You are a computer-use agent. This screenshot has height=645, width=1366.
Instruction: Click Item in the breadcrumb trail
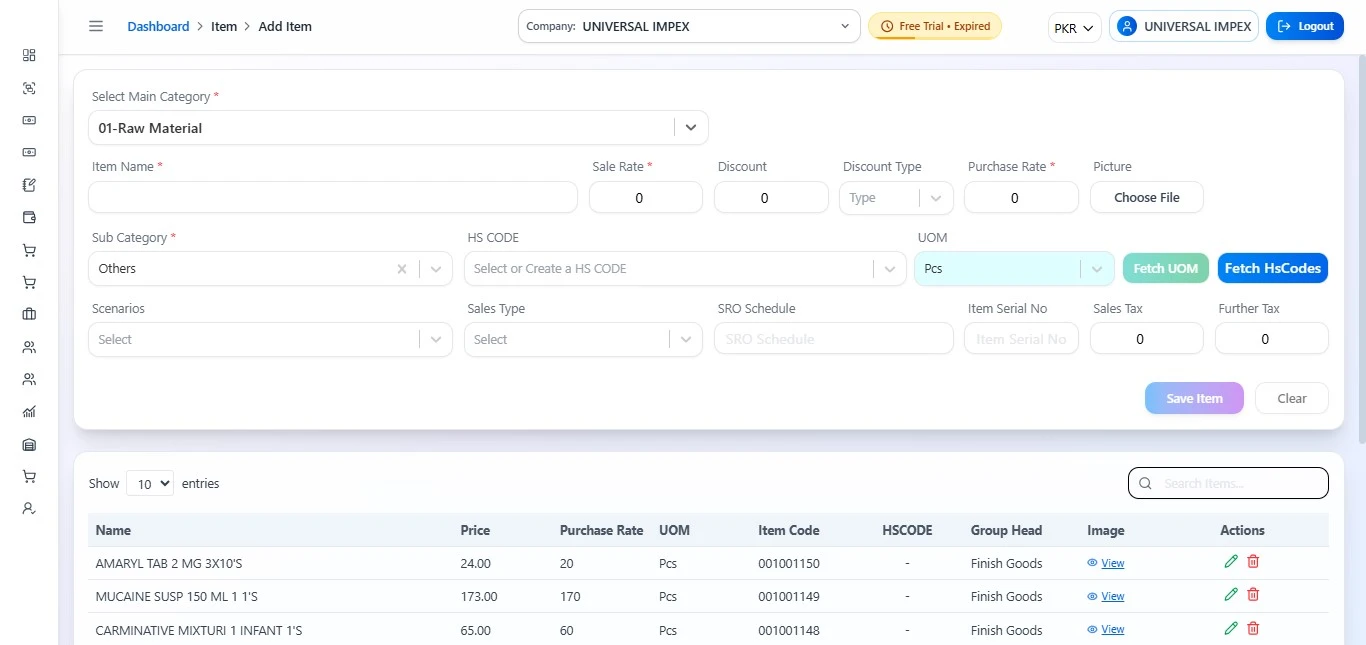point(224,26)
